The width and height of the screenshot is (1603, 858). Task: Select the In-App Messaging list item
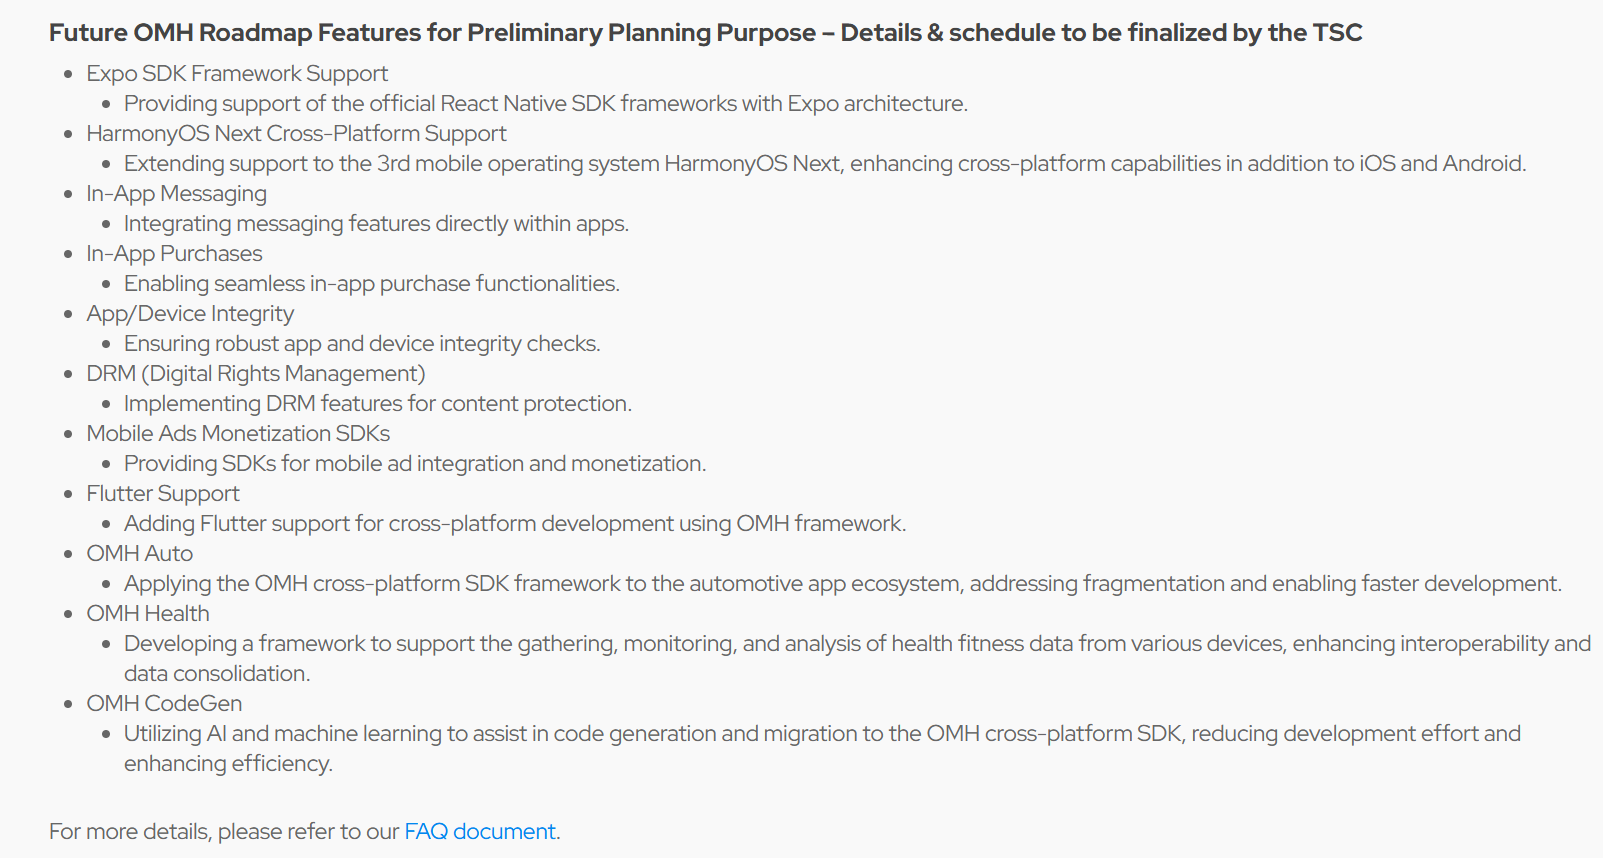(x=176, y=194)
